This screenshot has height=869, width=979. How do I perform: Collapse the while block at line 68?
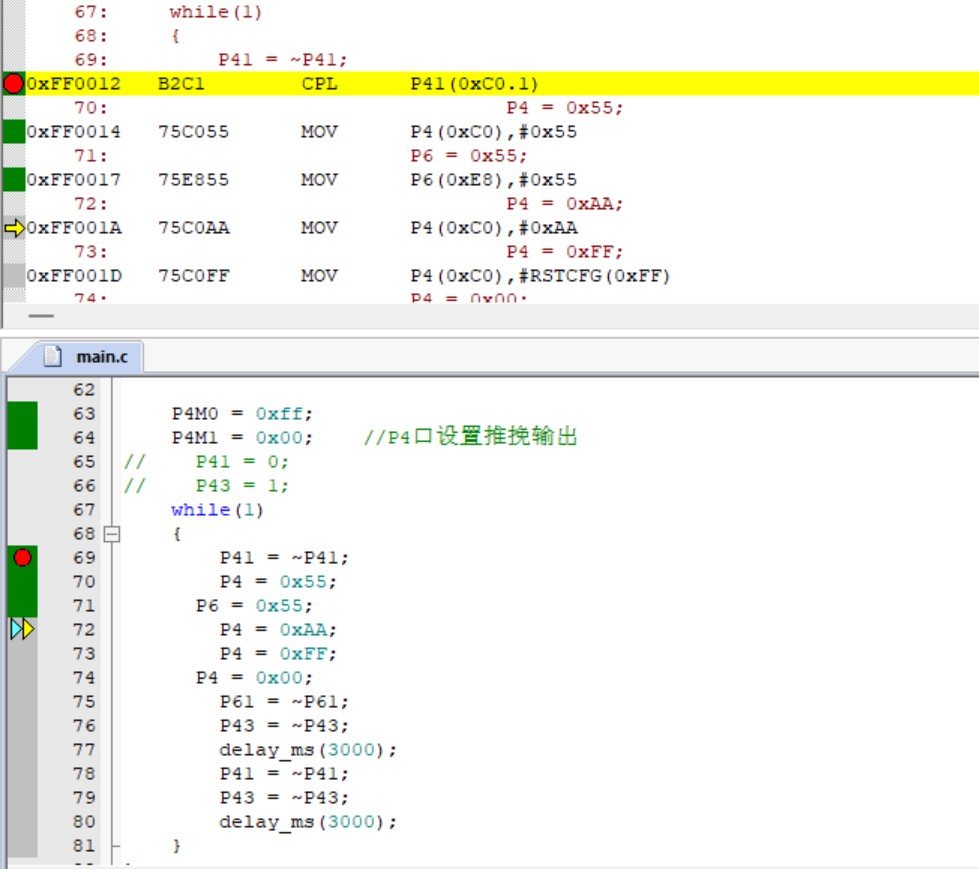[x=112, y=534]
